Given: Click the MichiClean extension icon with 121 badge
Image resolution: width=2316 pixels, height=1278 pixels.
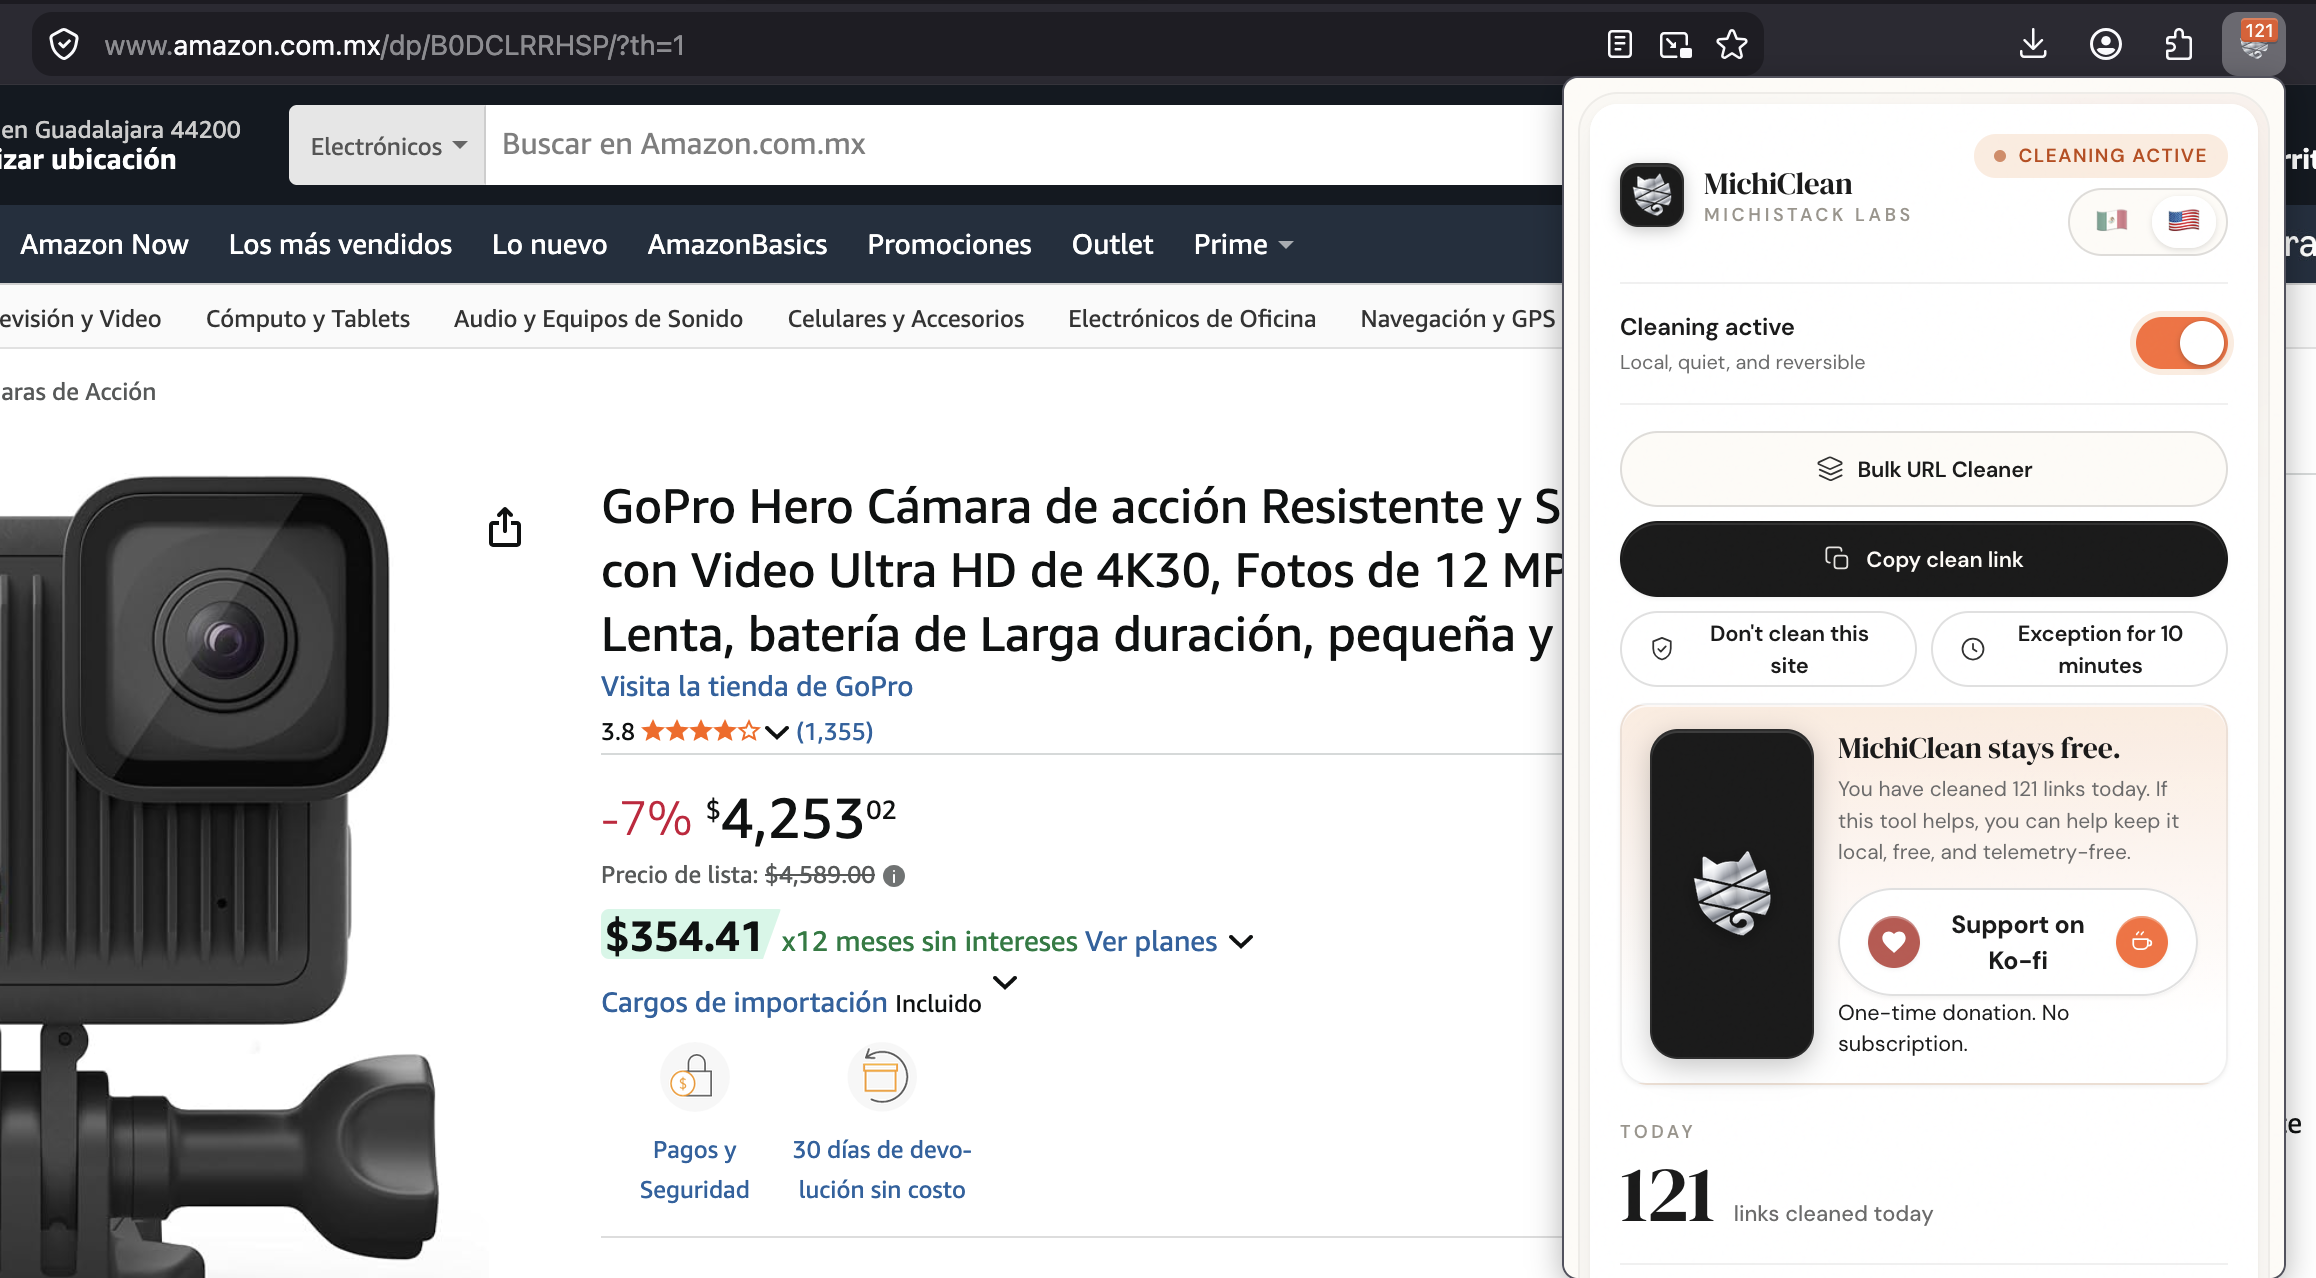Looking at the screenshot, I should (2254, 44).
